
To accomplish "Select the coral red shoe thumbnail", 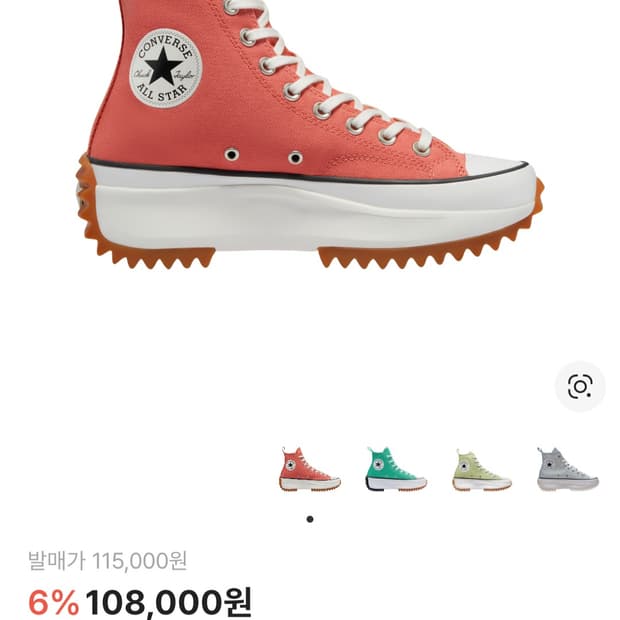I will pyautogui.click(x=310, y=469).
